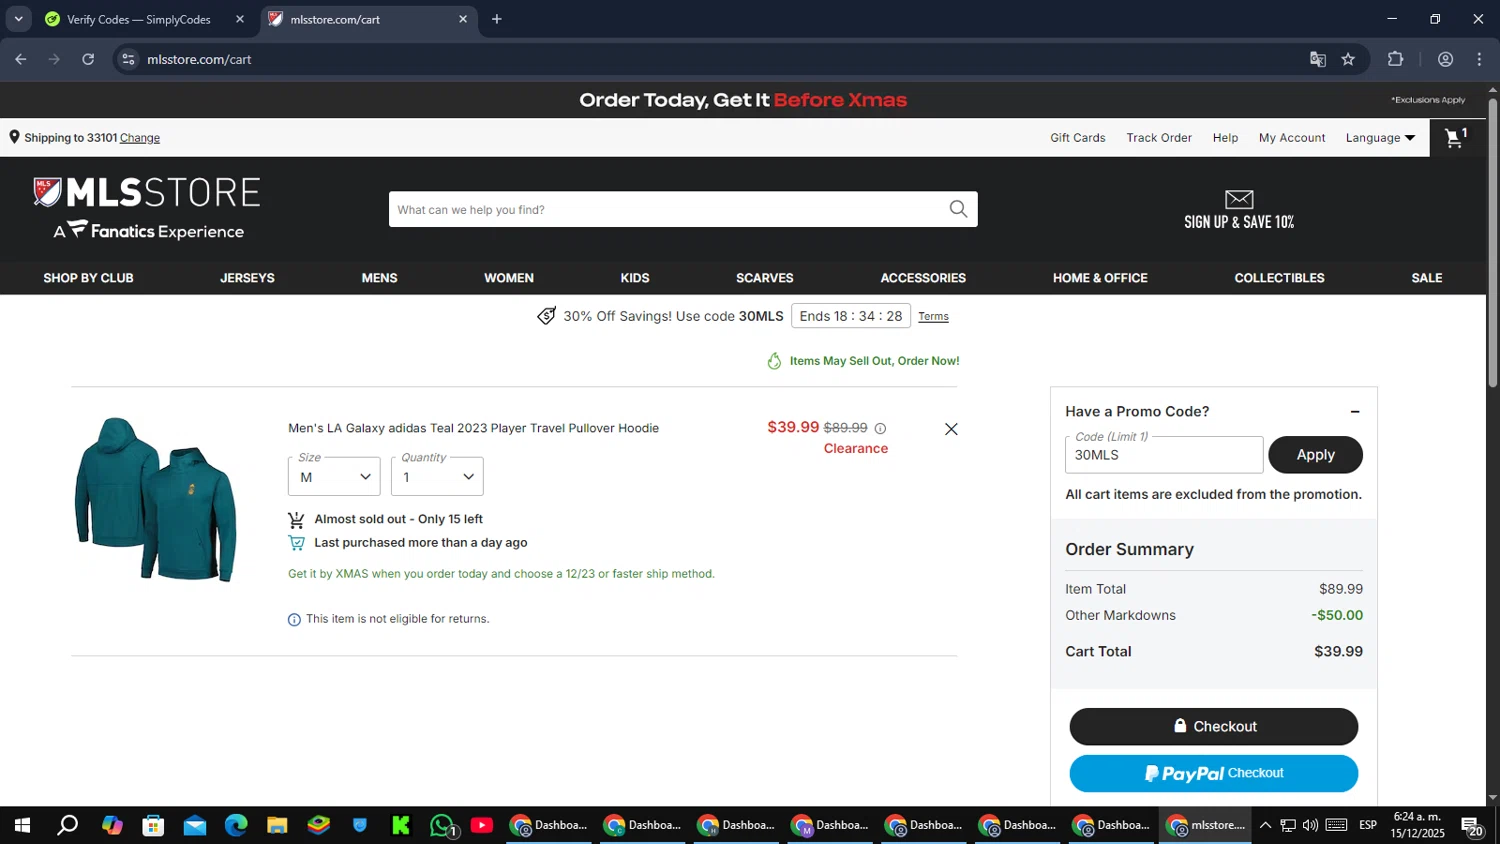
Task: Open Gift Cards link
Action: tap(1077, 138)
